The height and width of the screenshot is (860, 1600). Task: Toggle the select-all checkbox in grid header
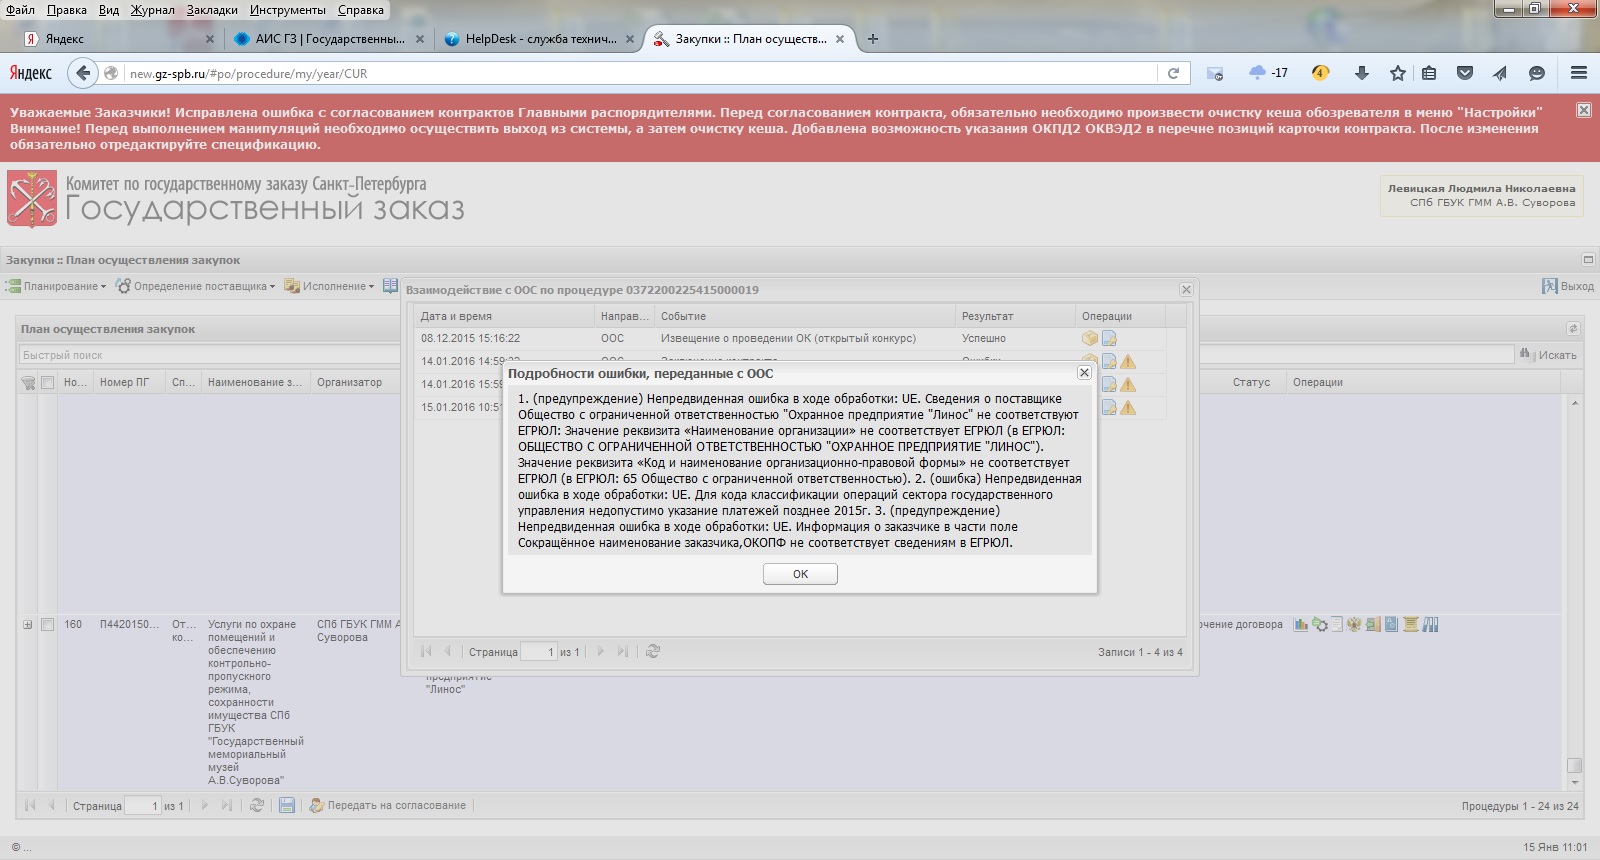tap(47, 383)
